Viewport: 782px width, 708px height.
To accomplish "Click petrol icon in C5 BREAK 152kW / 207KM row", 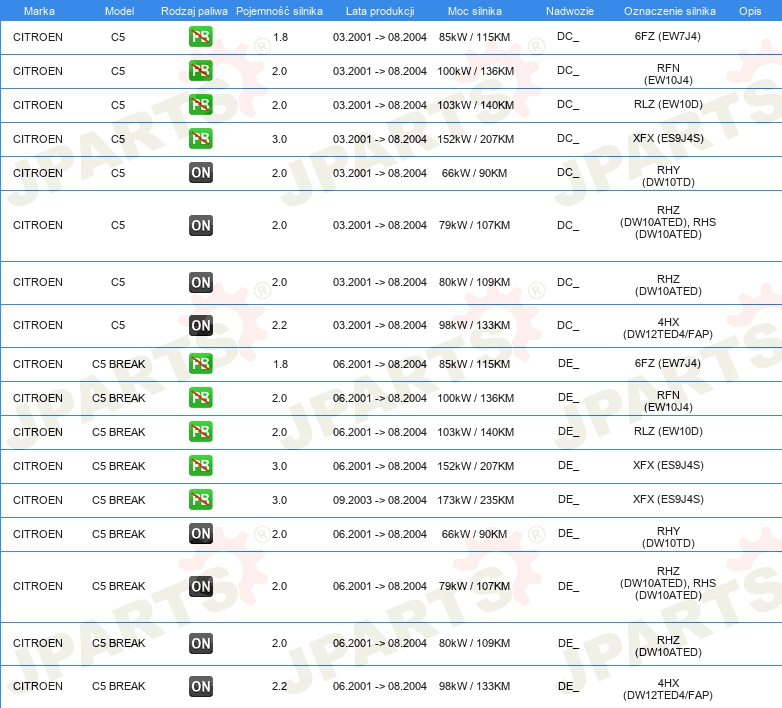I will [x=200, y=466].
